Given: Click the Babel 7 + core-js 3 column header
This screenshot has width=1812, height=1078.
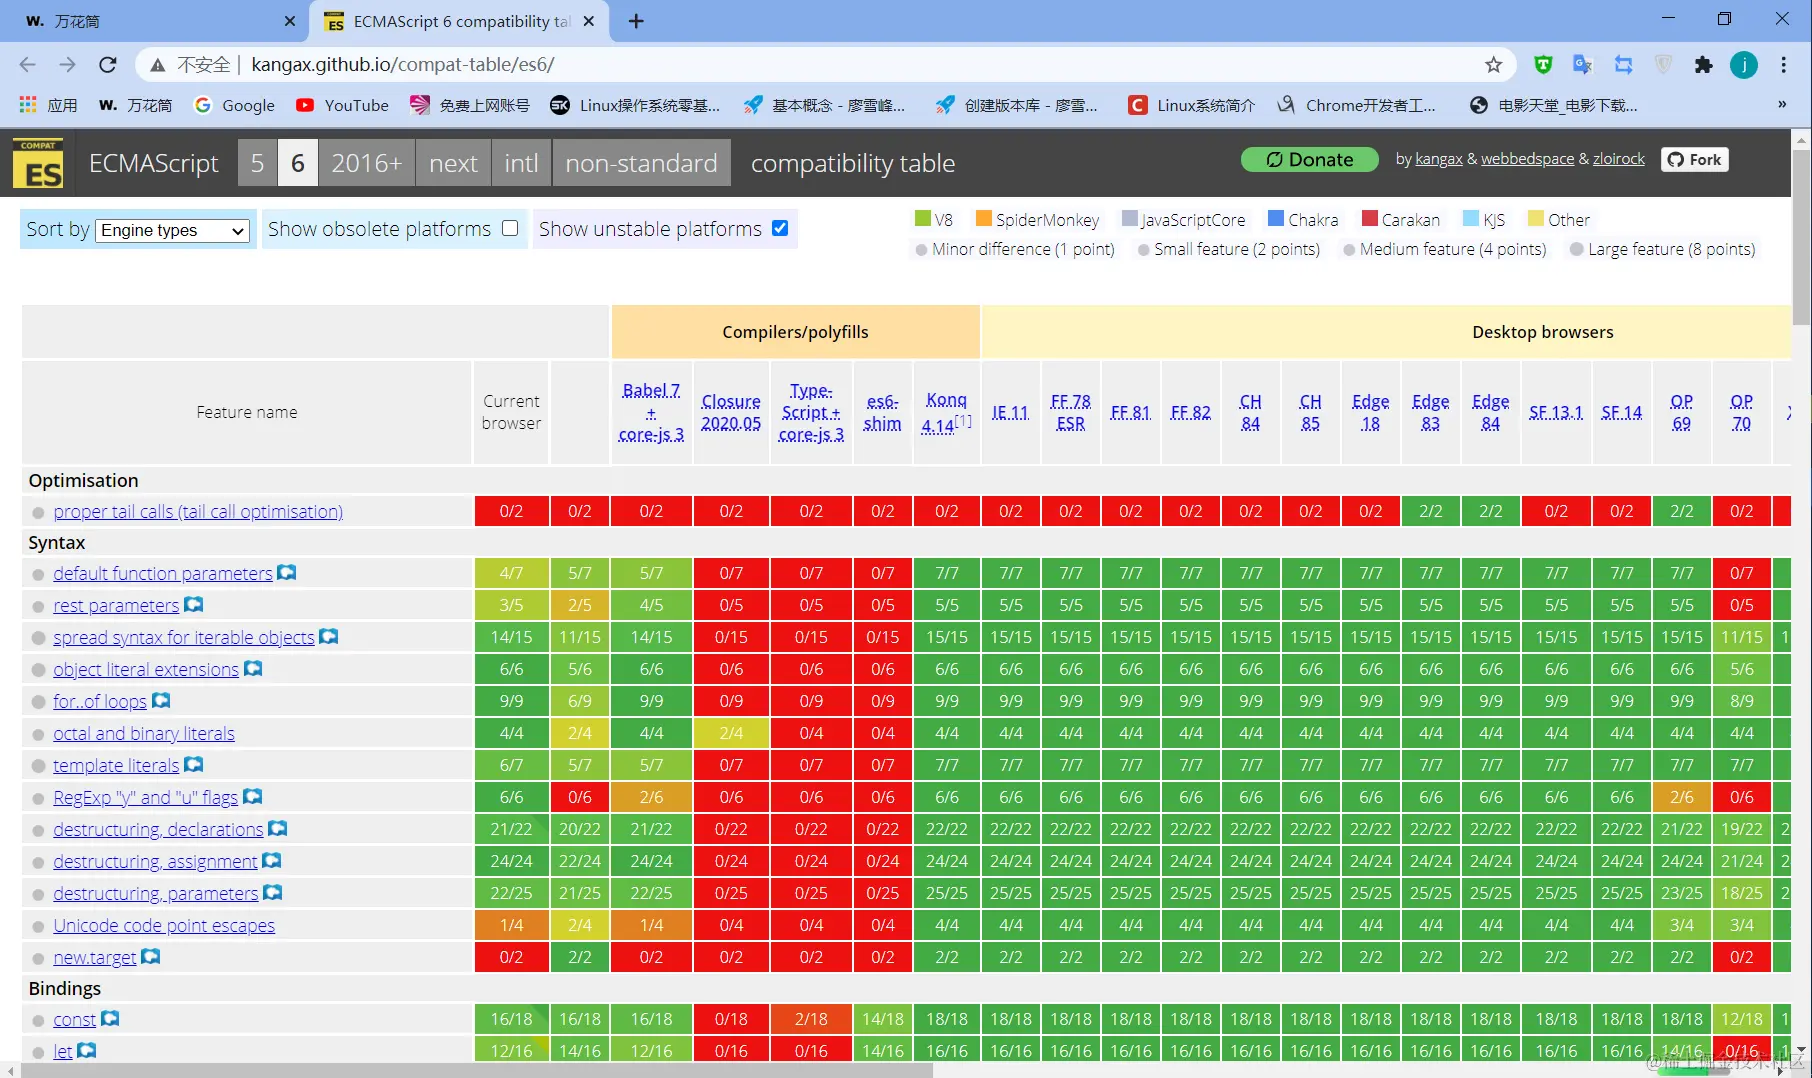Looking at the screenshot, I should pos(651,412).
